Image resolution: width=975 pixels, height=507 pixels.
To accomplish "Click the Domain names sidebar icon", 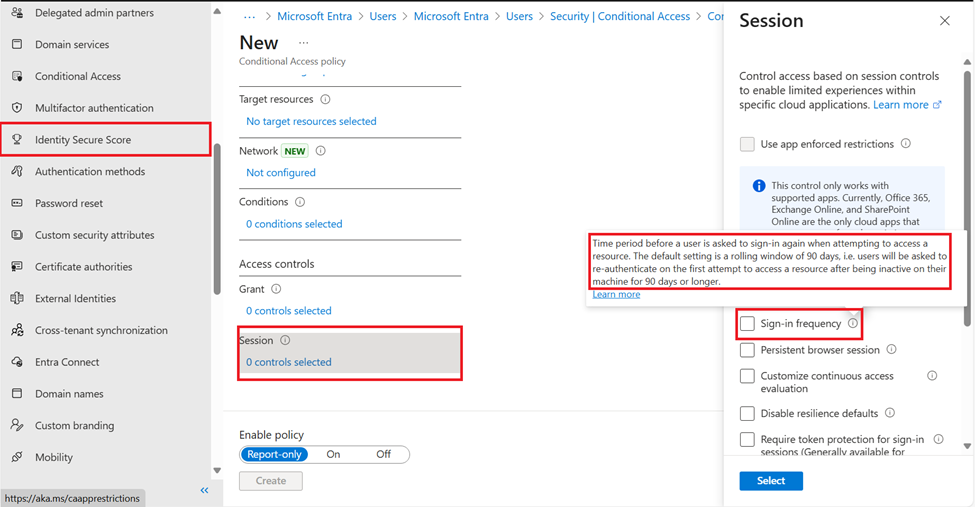I will click(17, 393).
